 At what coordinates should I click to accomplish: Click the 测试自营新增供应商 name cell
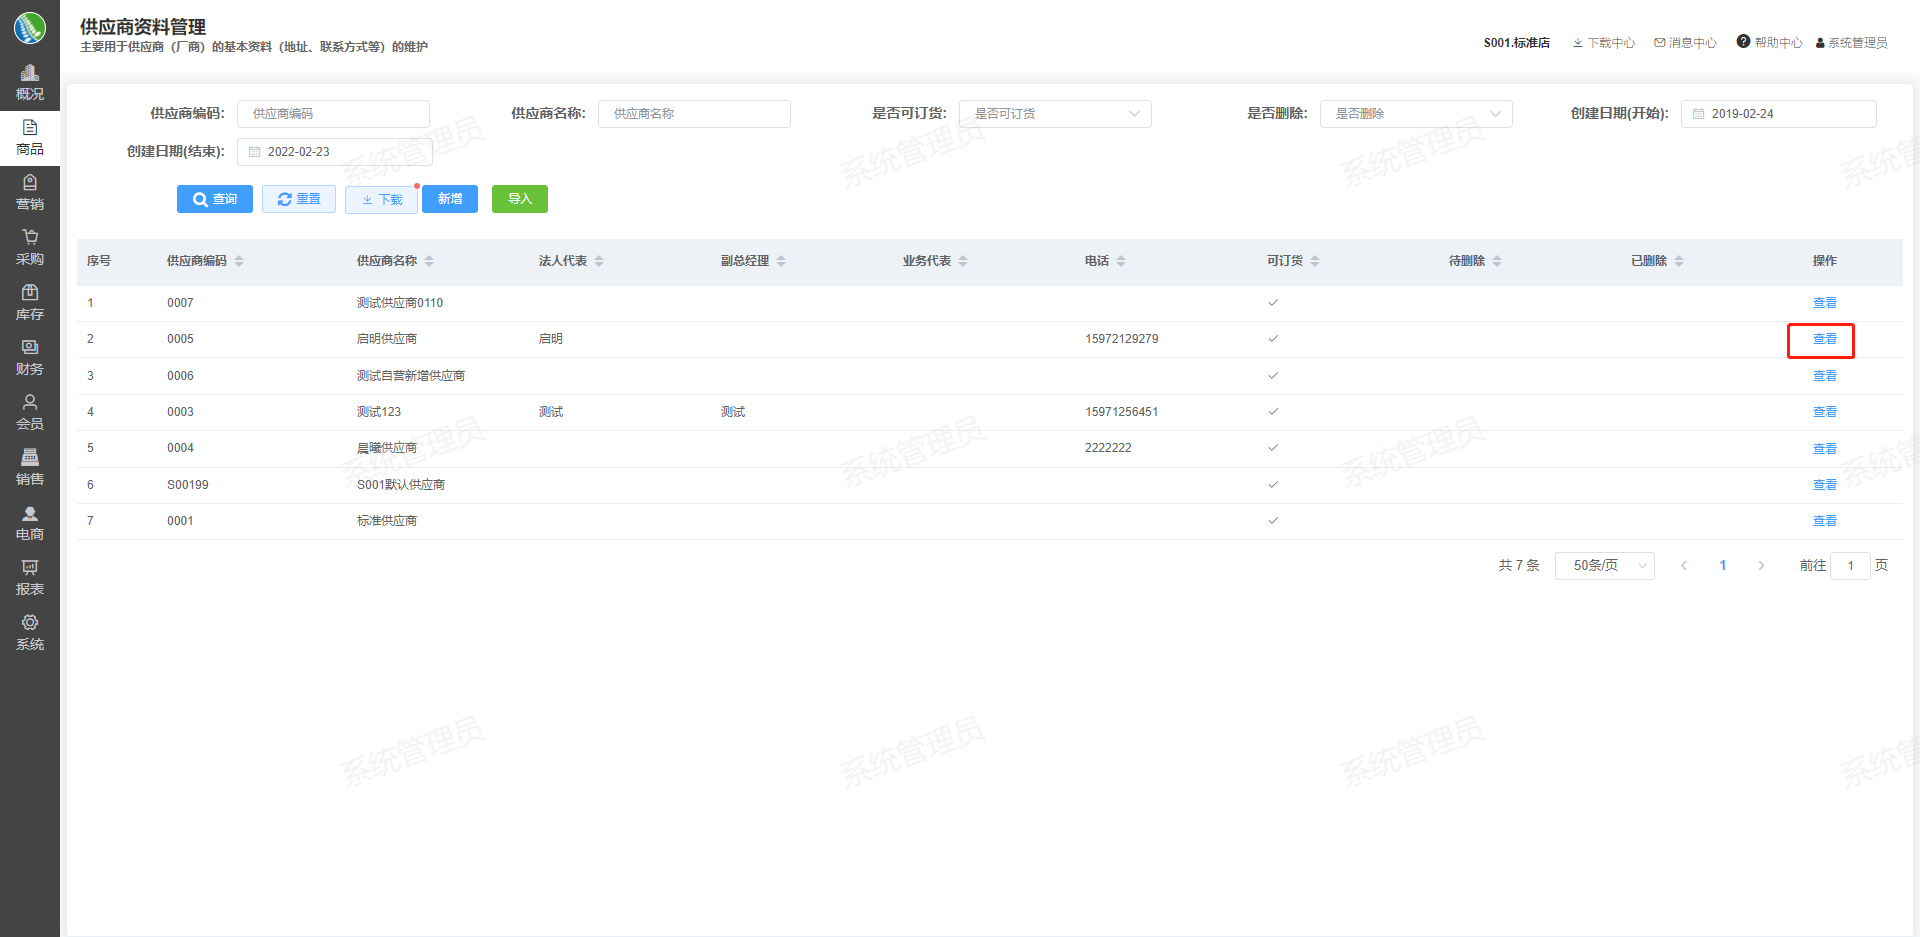point(411,376)
